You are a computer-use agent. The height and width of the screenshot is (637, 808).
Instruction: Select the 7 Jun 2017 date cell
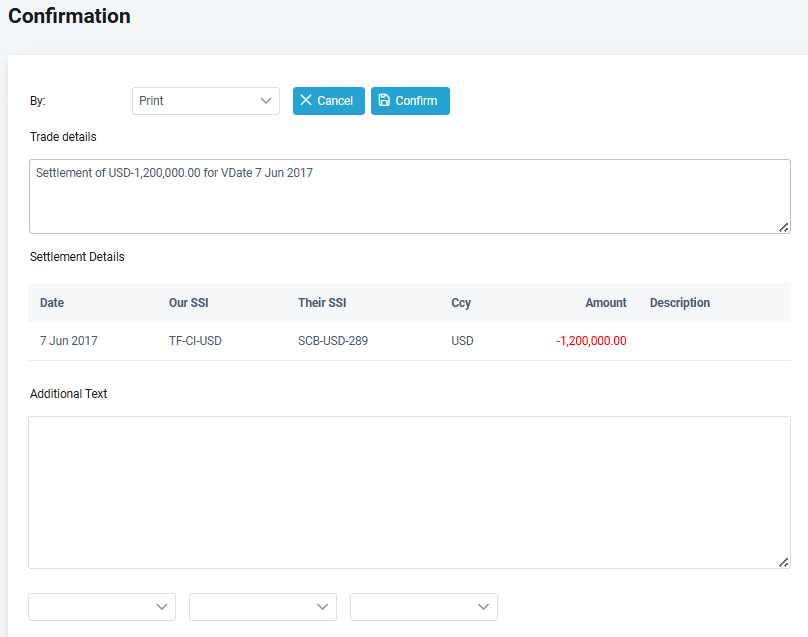(69, 341)
